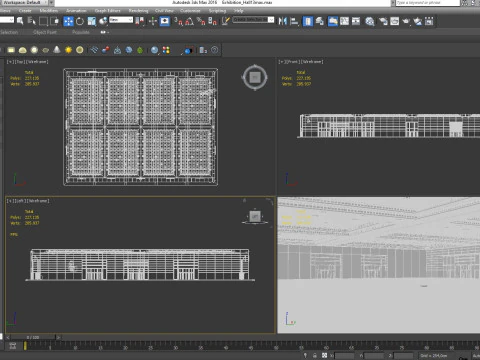Image resolution: width=480 pixels, height=360 pixels.
Task: Click the Align tool icon
Action: click(294, 21)
